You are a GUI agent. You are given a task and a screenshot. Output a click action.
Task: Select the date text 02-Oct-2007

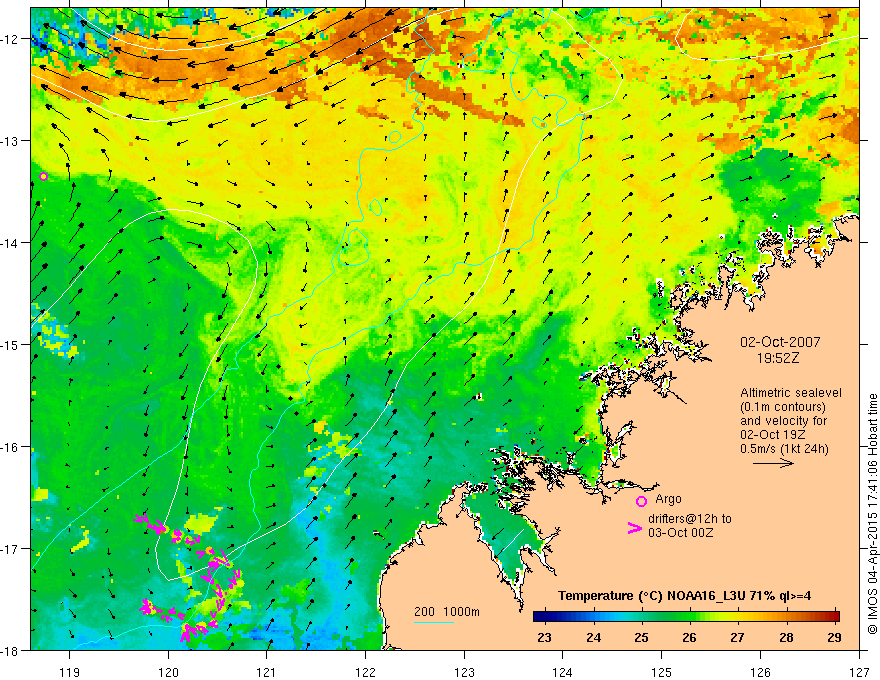pos(780,342)
